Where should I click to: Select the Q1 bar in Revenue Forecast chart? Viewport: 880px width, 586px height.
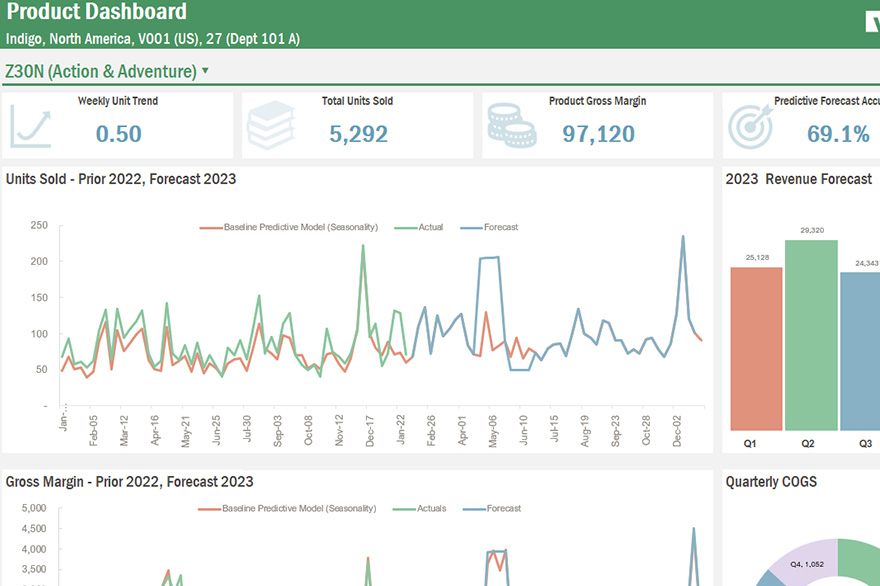757,348
